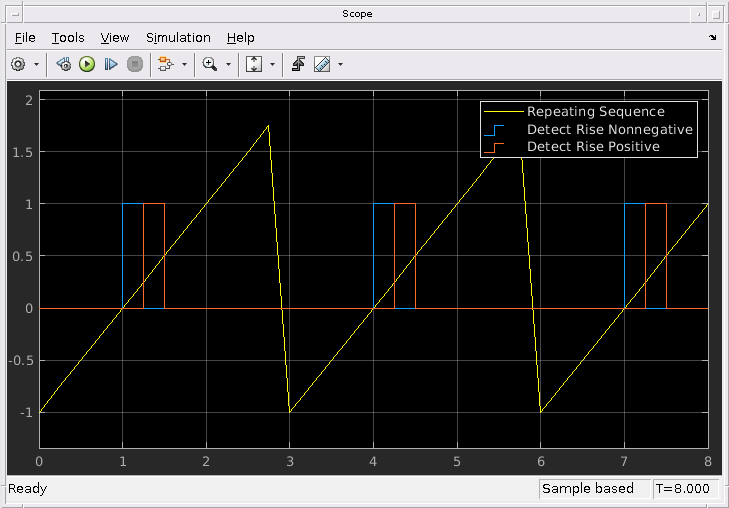Image resolution: width=729 pixels, height=508 pixels.
Task: Click the blue step marker in legend
Action: (x=494, y=130)
